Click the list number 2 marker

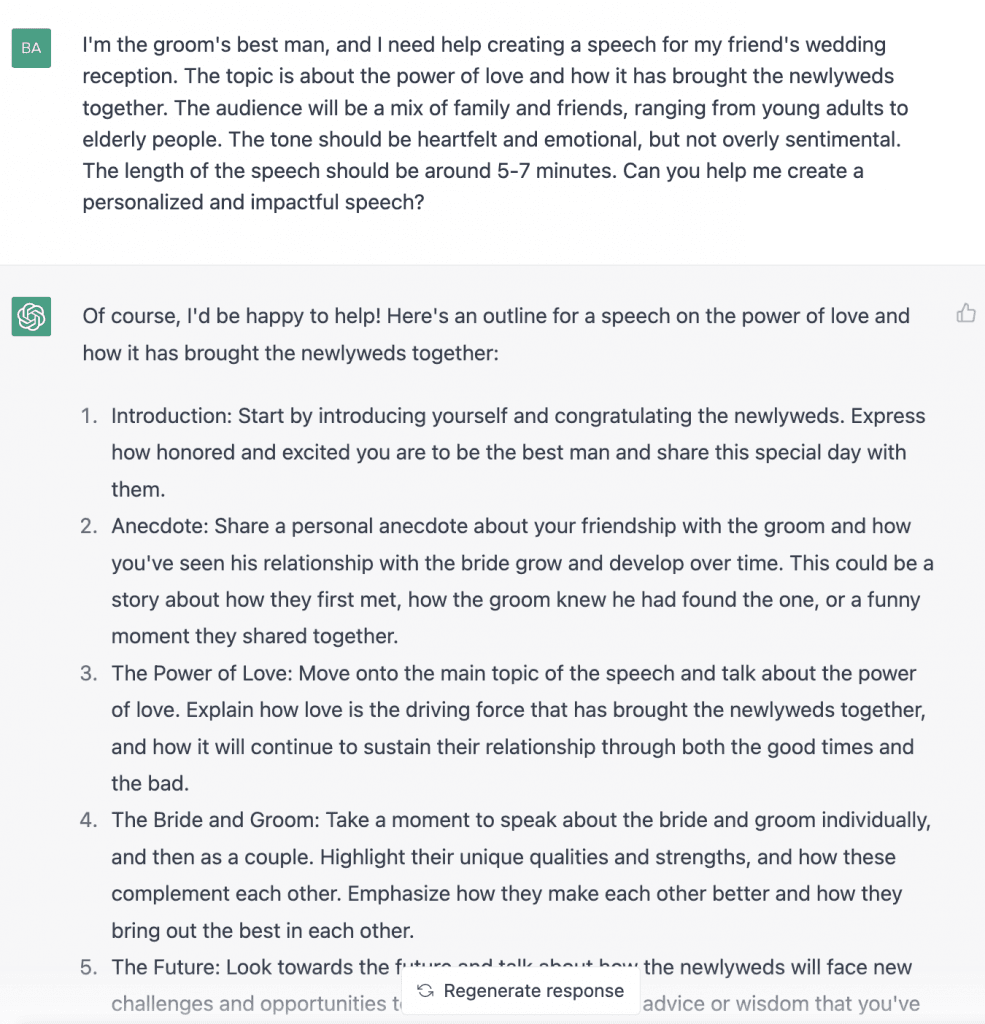click(x=90, y=526)
